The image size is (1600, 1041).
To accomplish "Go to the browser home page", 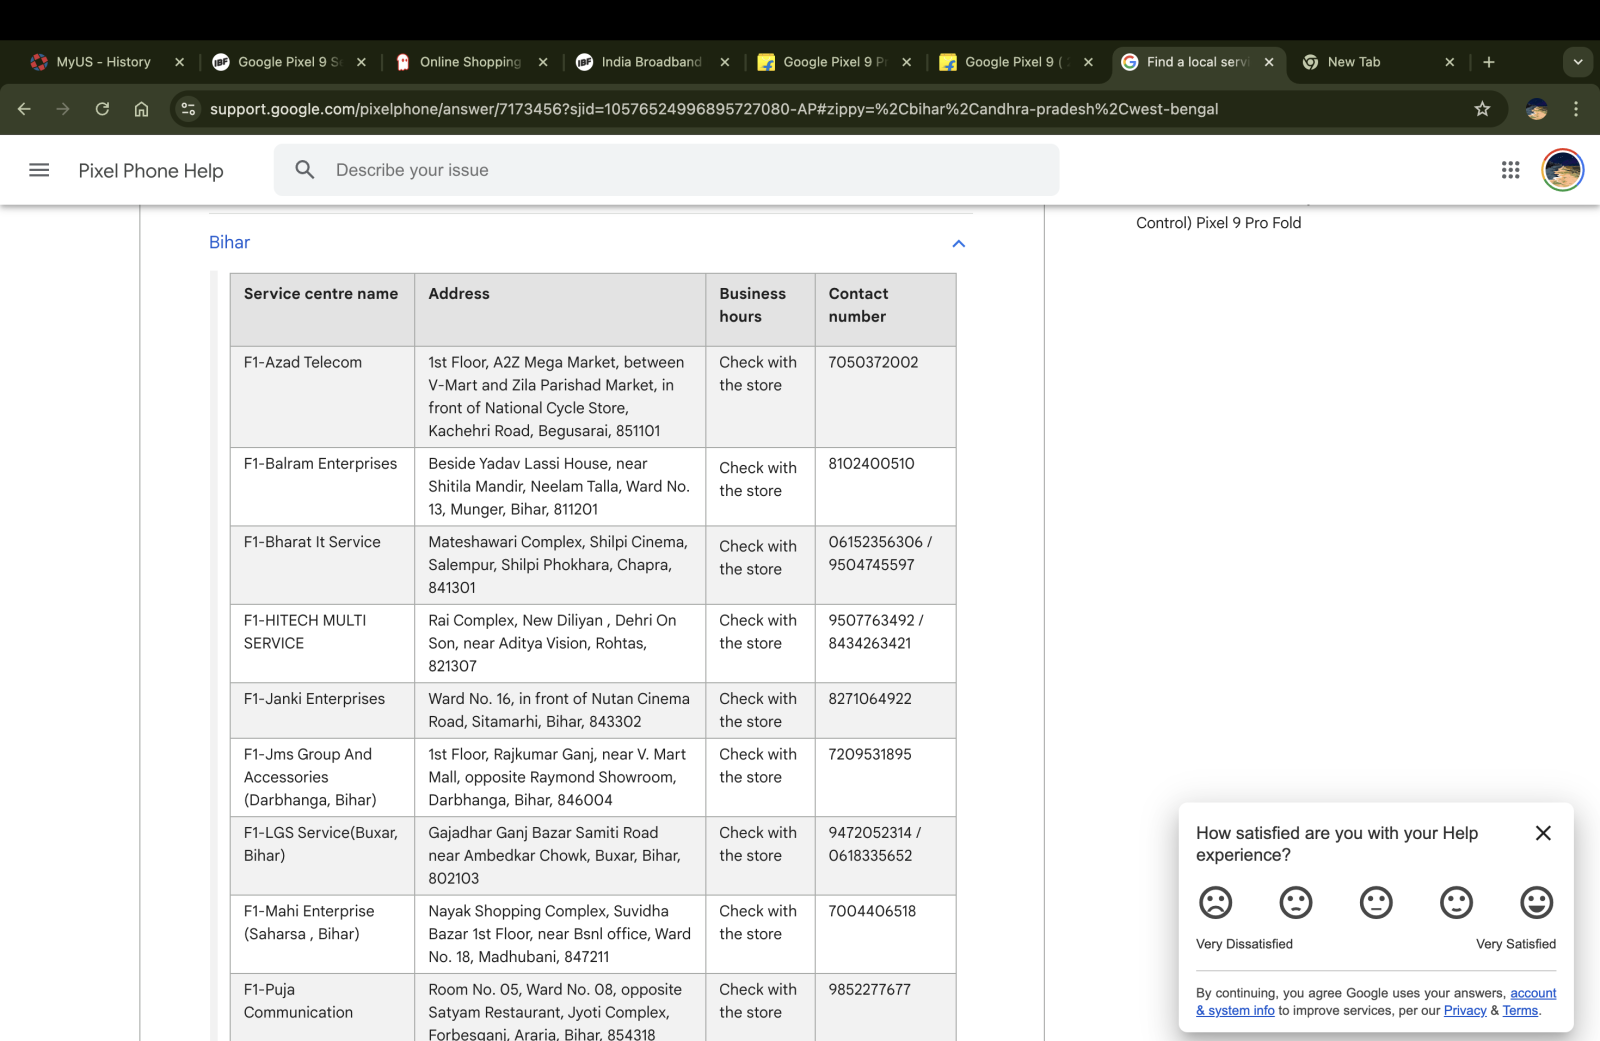I will [141, 109].
